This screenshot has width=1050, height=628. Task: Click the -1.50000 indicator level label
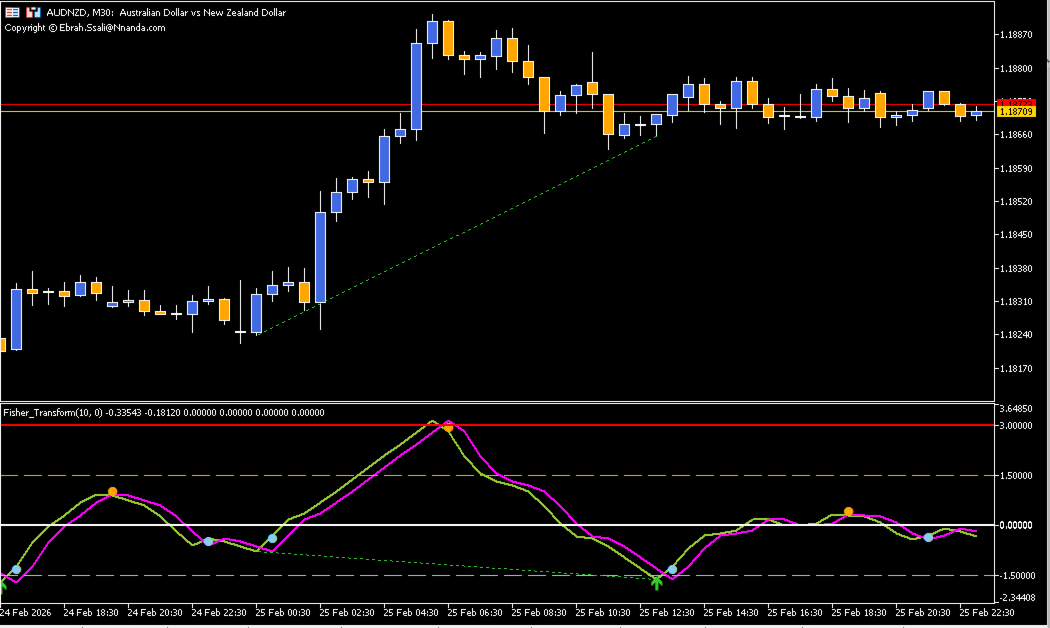click(x=1015, y=576)
